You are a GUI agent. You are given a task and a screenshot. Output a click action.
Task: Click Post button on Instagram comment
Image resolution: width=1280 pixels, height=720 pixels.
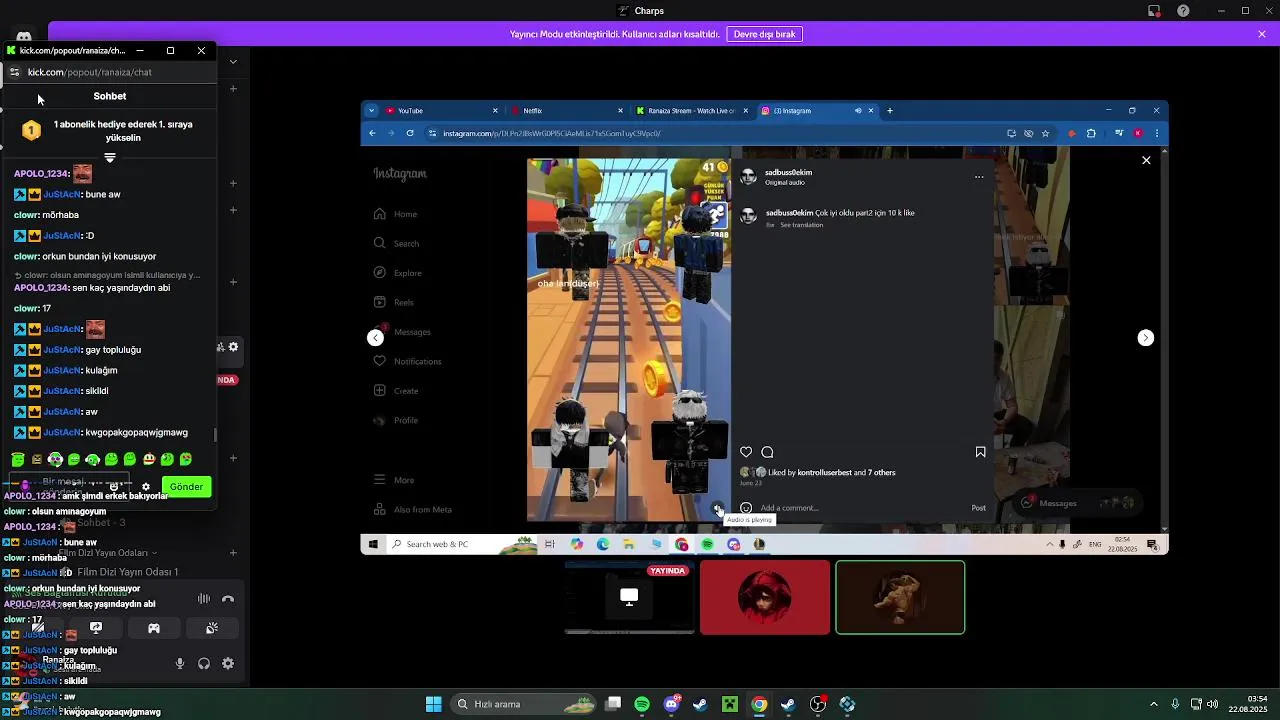pyautogui.click(x=979, y=508)
